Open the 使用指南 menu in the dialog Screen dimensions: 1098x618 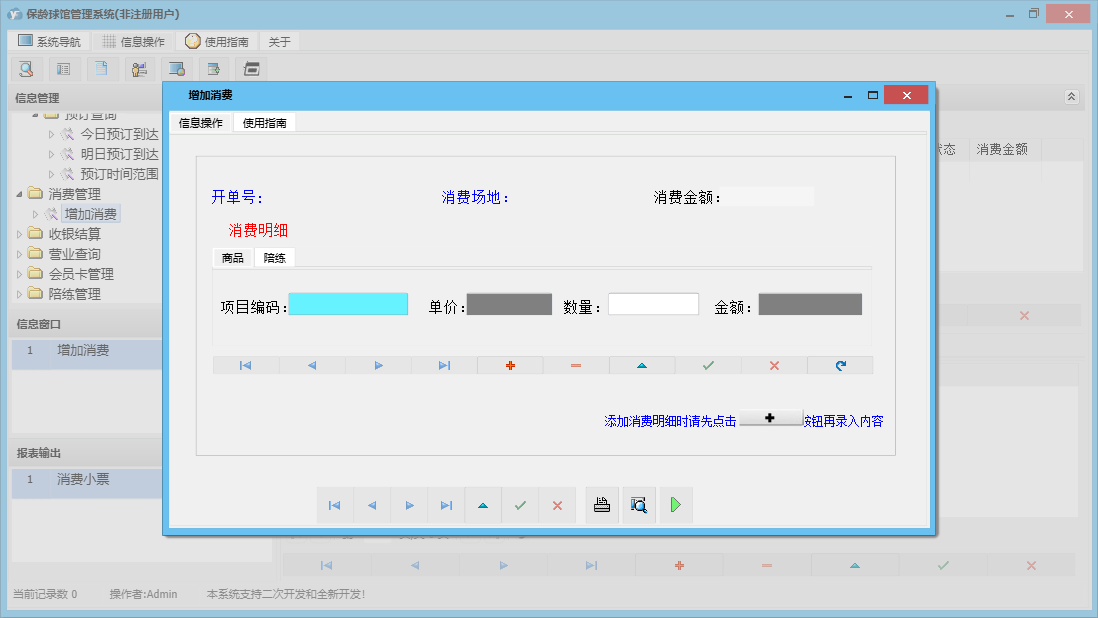(267, 122)
